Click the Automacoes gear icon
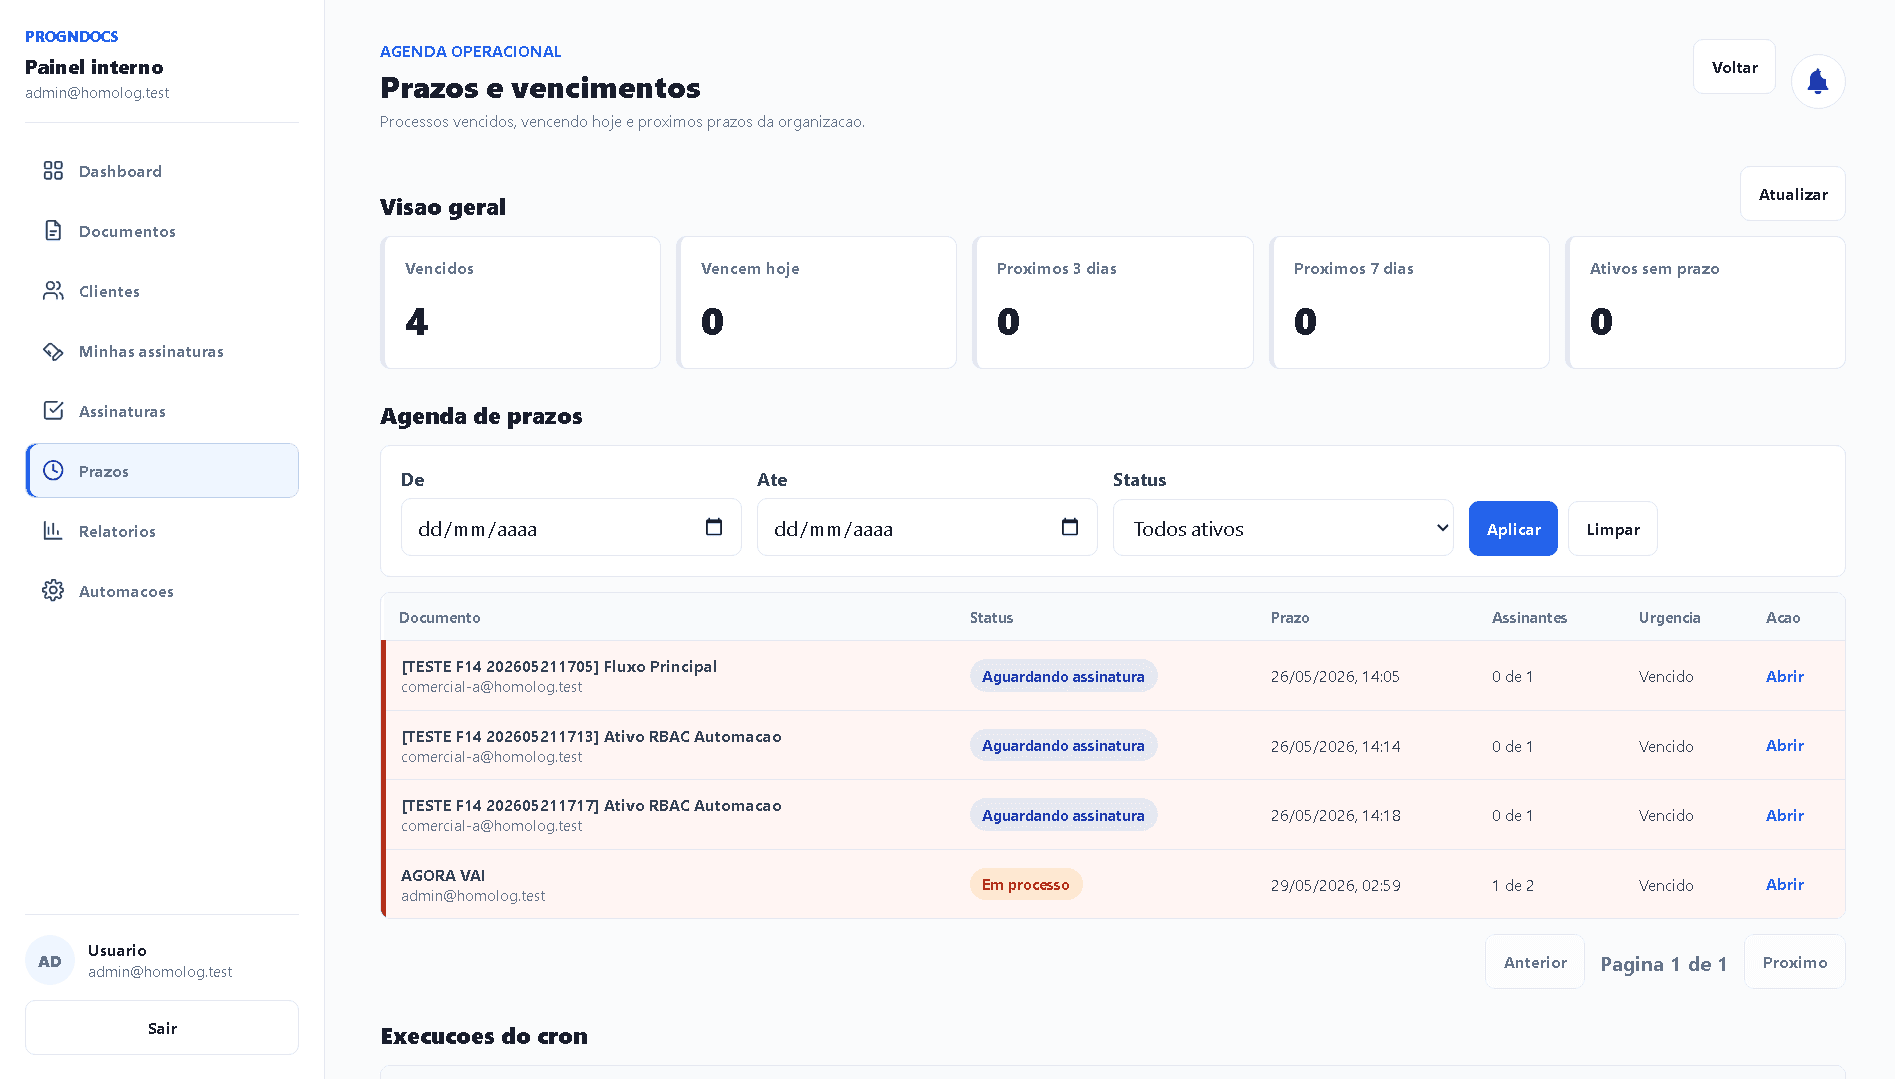 point(53,591)
